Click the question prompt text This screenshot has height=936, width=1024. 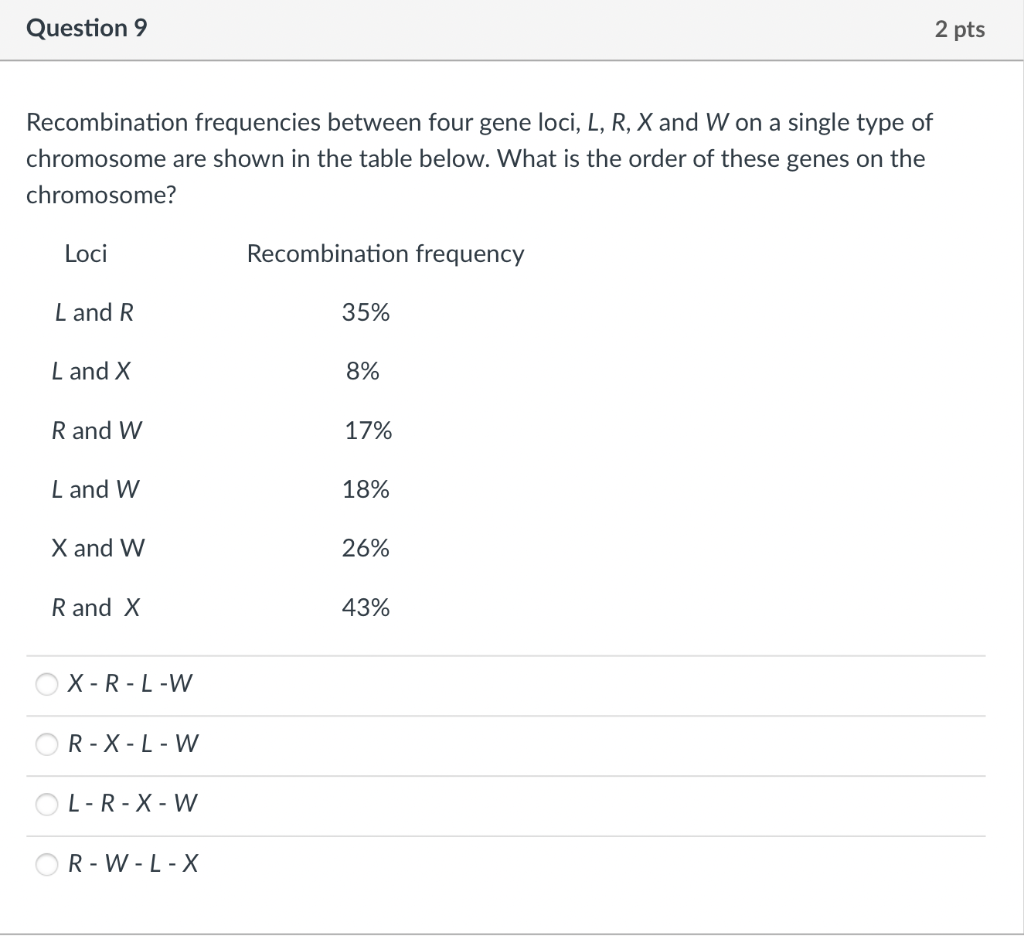[480, 158]
